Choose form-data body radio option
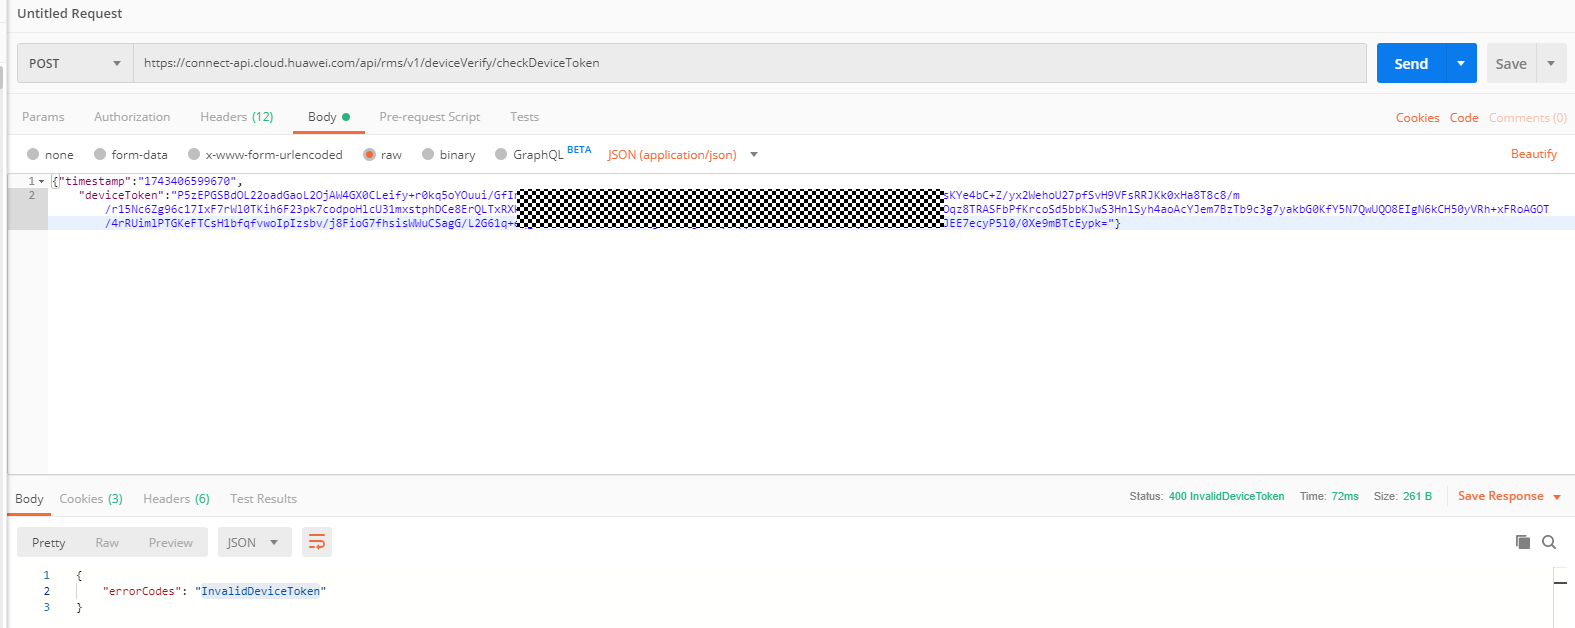 100,155
